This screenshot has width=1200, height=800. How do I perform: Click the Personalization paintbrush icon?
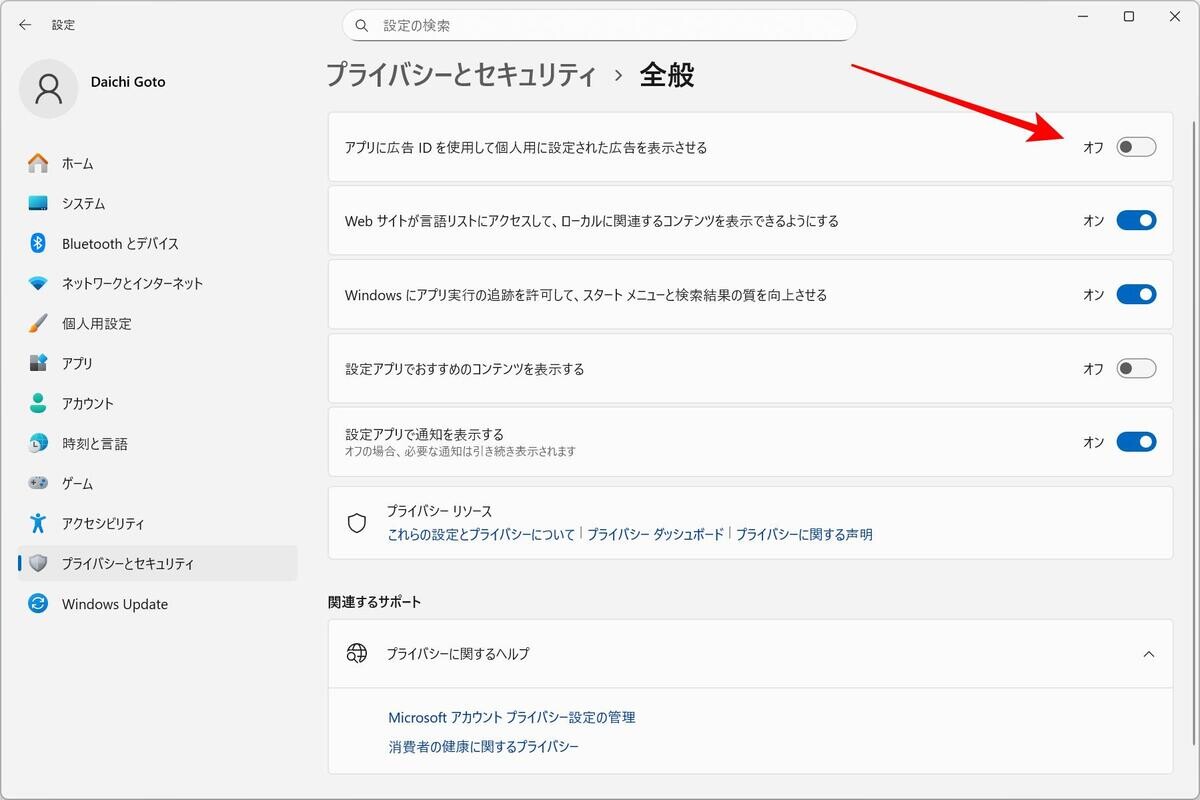[x=38, y=323]
